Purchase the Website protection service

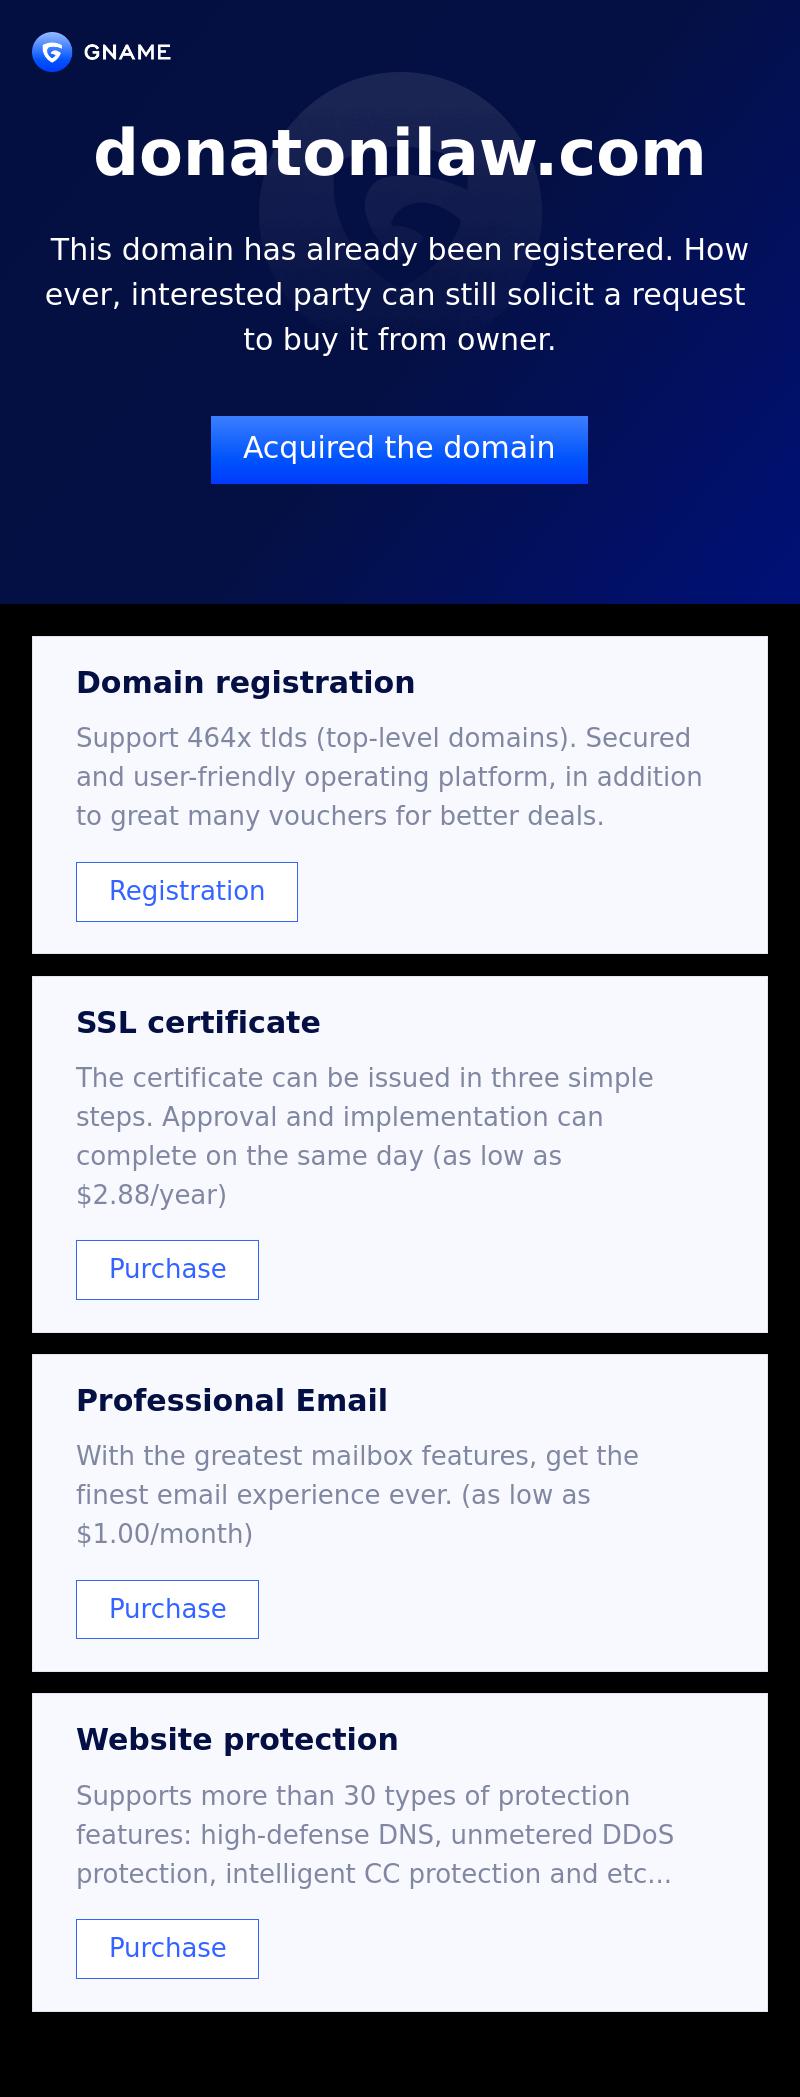pyautogui.click(x=167, y=1948)
